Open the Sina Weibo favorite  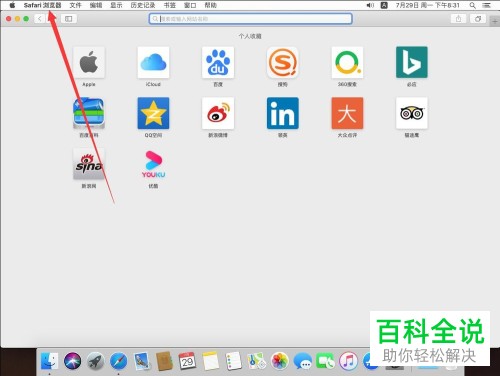[x=218, y=113]
